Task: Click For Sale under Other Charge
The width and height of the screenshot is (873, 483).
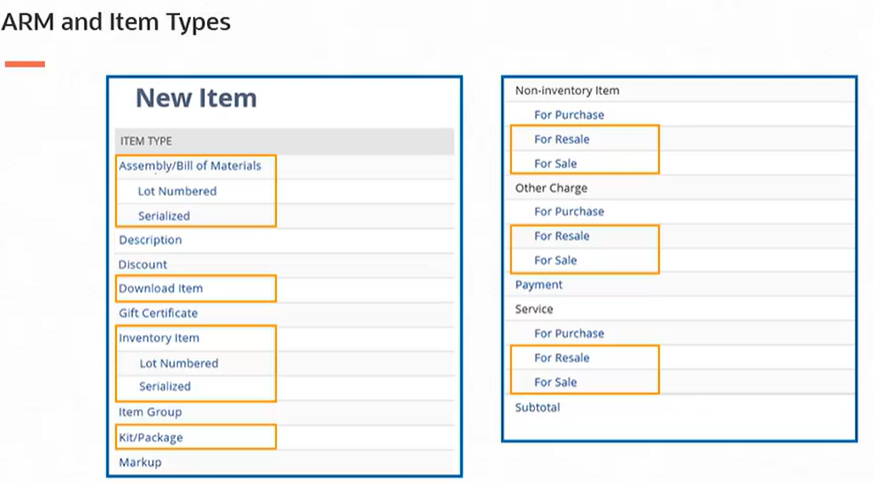Action: [555, 260]
